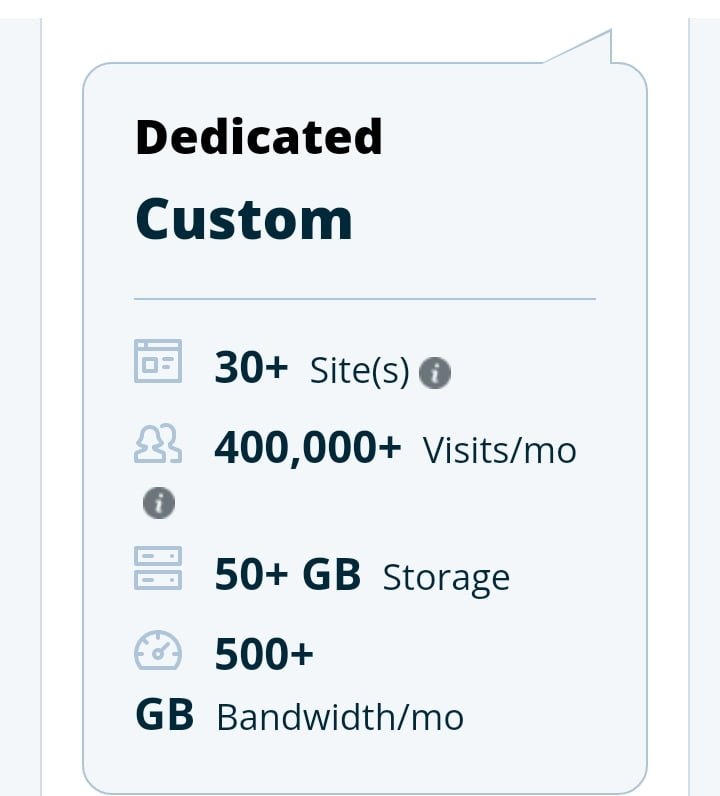This screenshot has width=720, height=796.
Task: Click the 30+ sites value
Action: [x=251, y=369]
